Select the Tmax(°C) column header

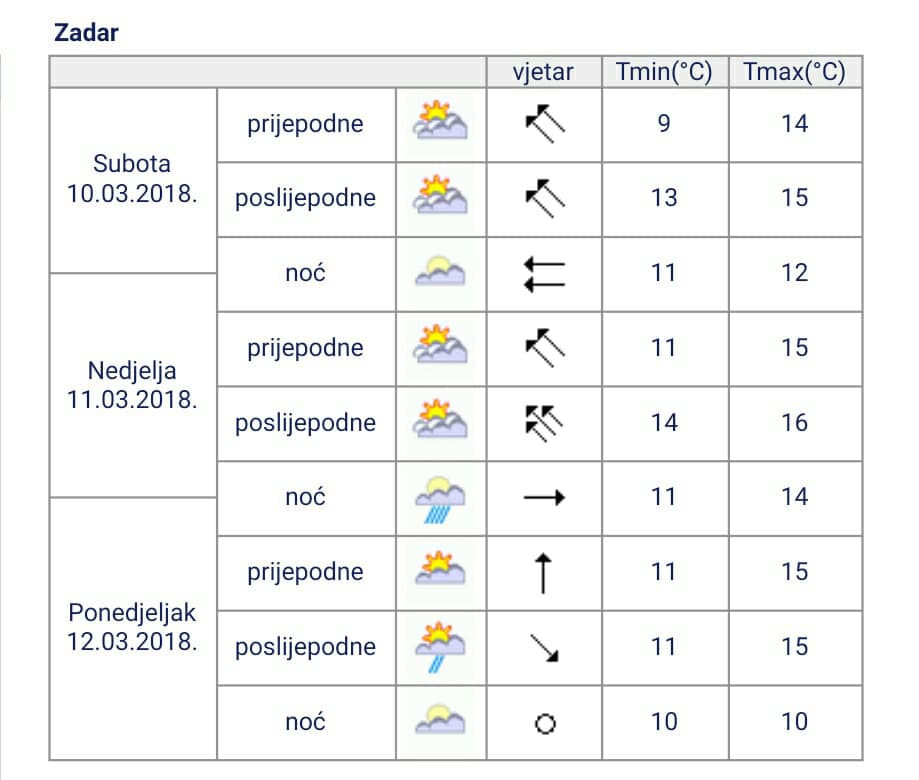point(794,72)
